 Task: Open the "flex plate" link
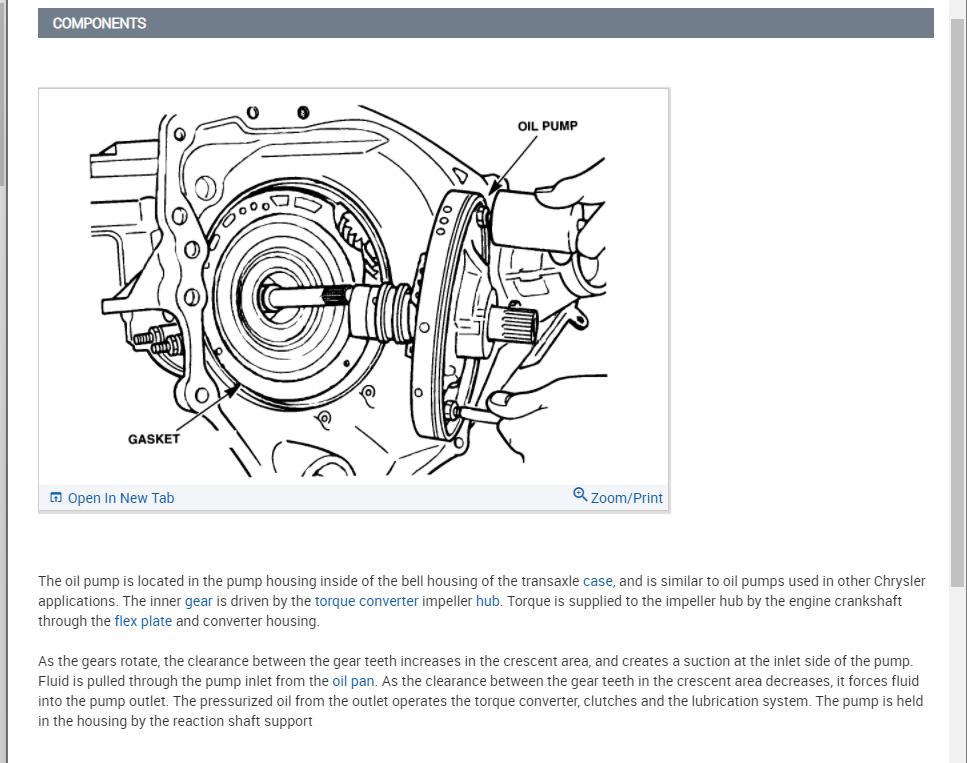click(x=143, y=621)
